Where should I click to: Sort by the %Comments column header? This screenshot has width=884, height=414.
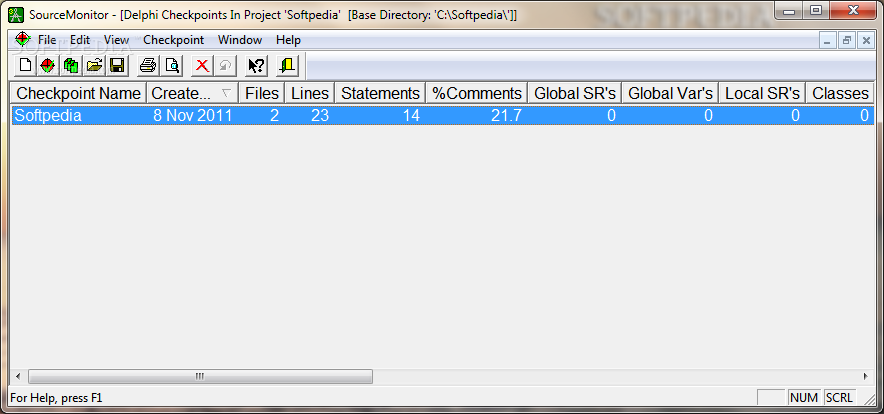[477, 93]
